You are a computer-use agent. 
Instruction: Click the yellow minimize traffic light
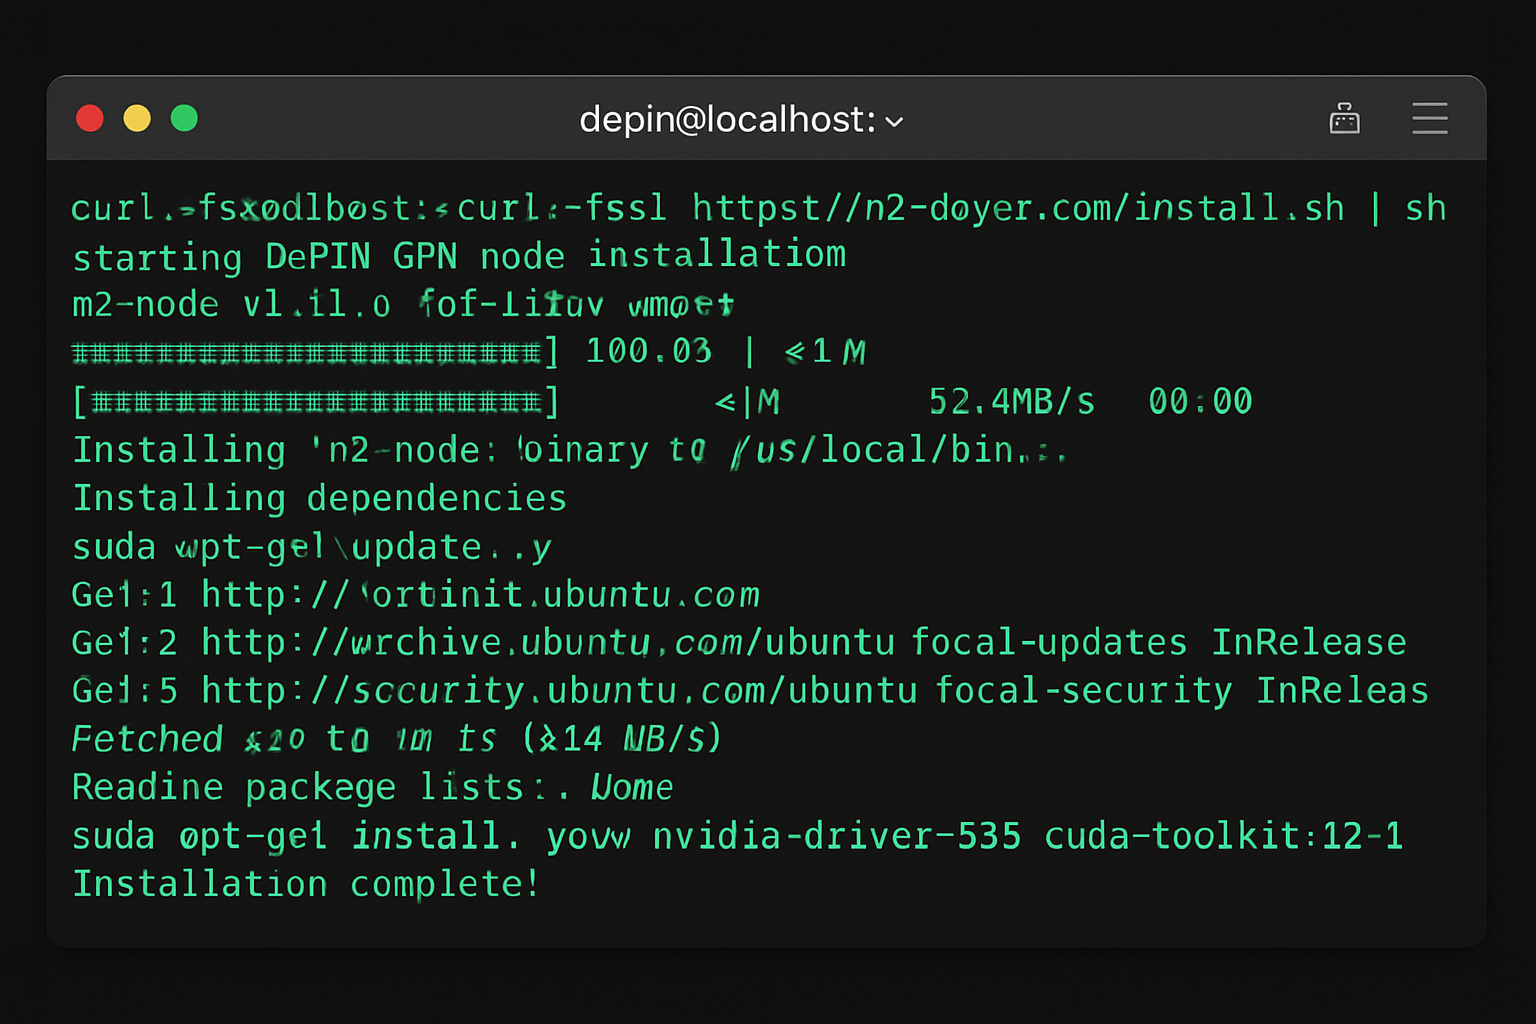137,117
